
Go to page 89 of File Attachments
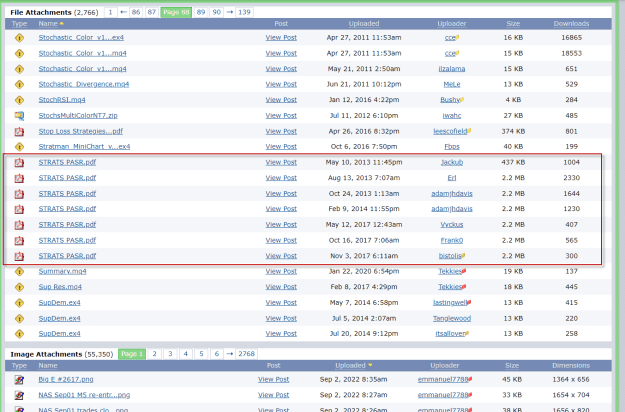coord(201,12)
